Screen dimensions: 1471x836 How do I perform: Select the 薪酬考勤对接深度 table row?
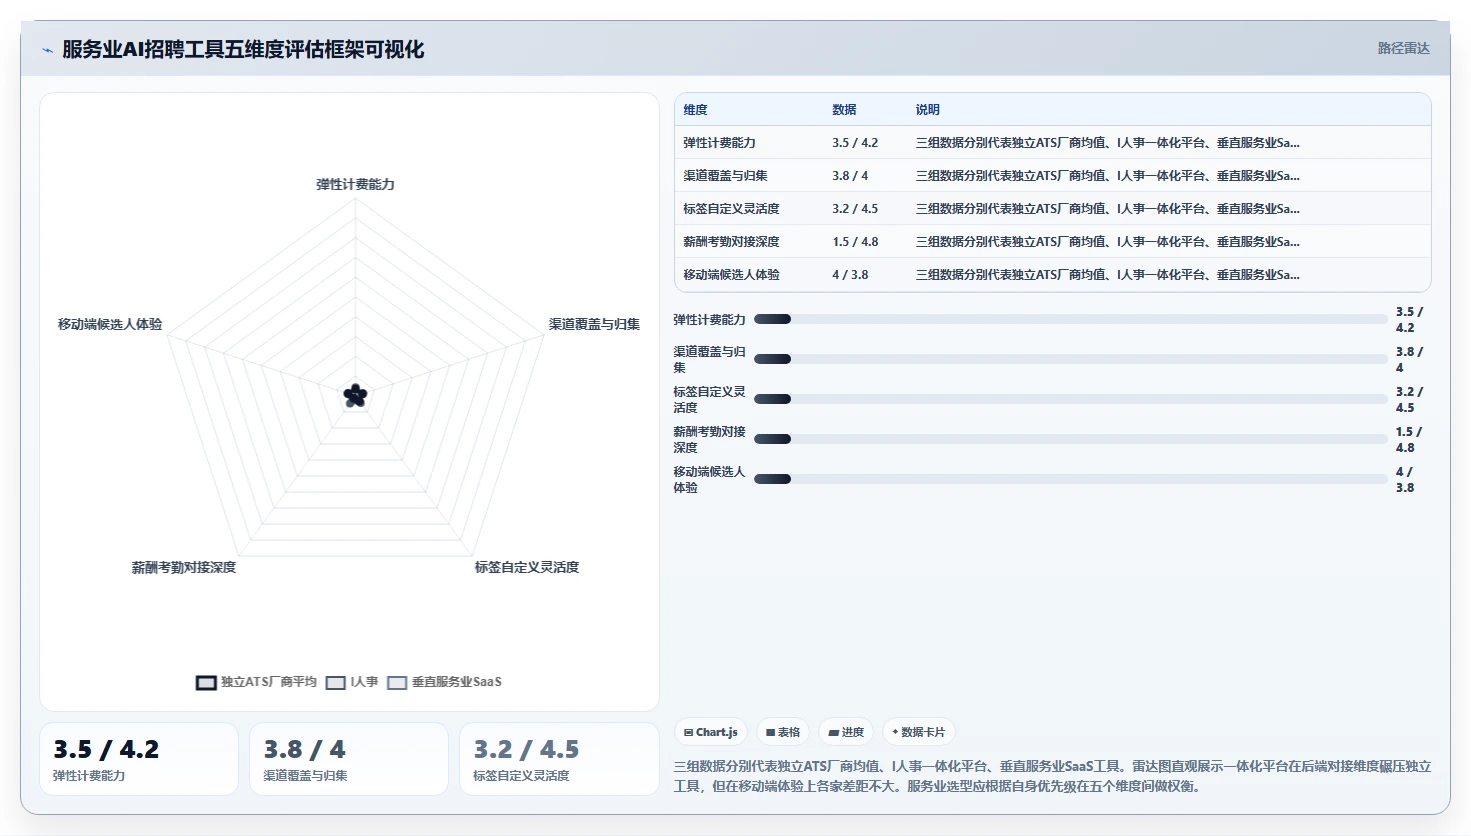(x=1053, y=241)
